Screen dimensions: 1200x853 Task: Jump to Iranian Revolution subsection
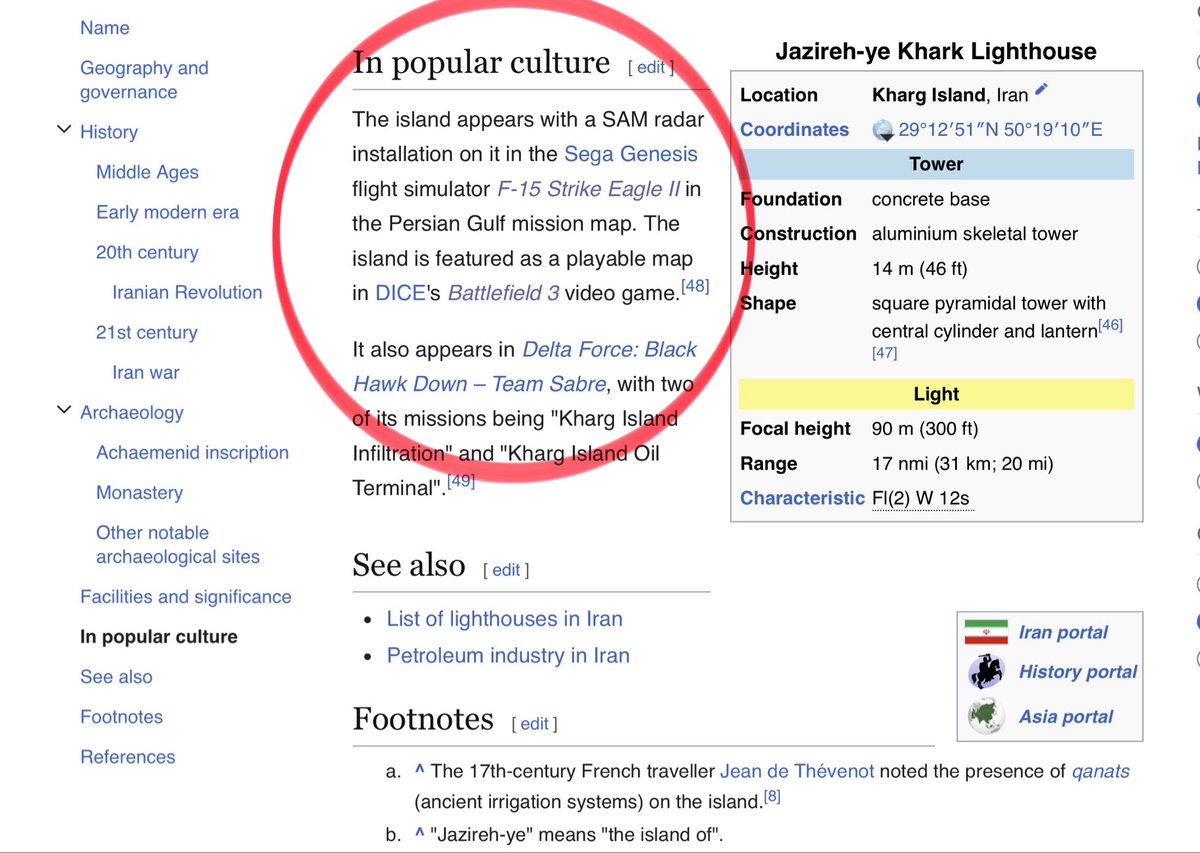[187, 292]
